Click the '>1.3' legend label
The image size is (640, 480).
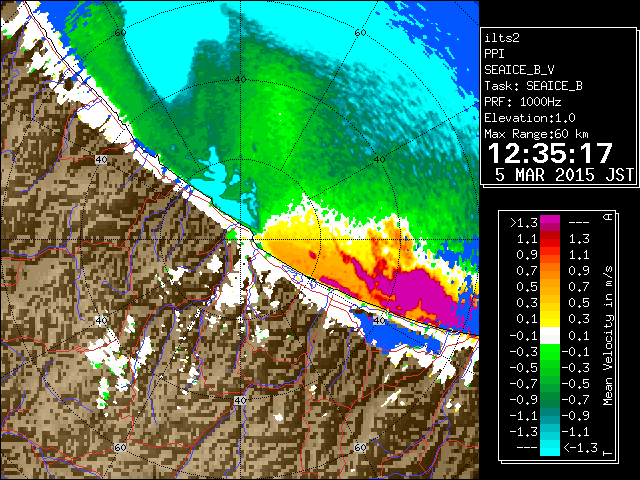[524, 223]
